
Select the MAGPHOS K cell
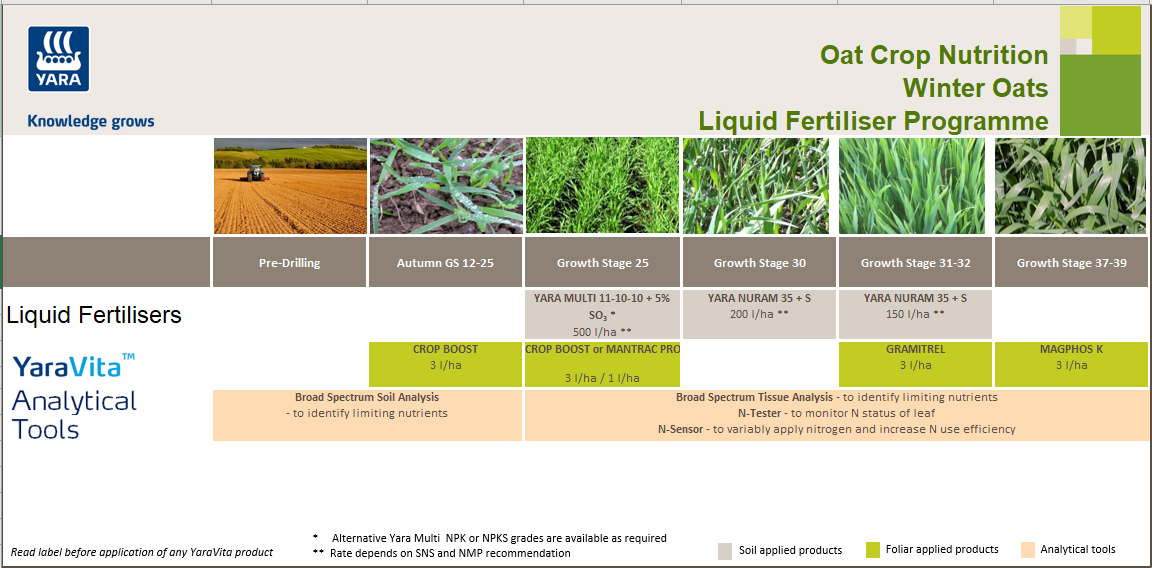coord(1072,364)
